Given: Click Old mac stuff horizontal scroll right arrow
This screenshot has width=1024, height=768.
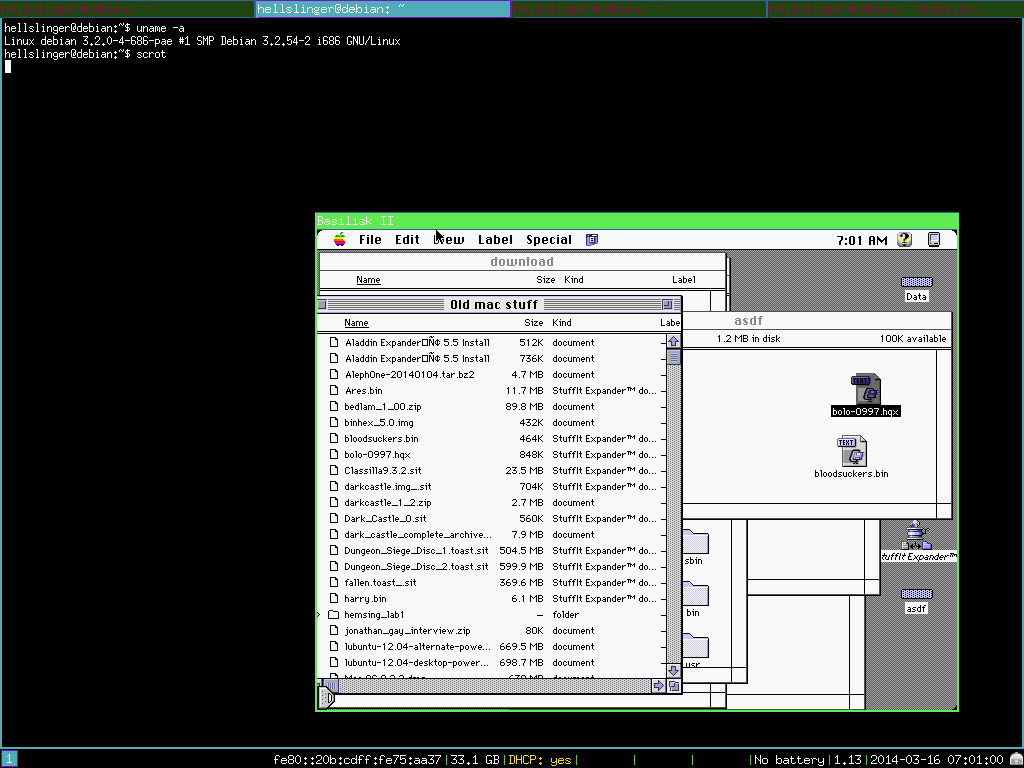Looking at the screenshot, I should (x=658, y=686).
